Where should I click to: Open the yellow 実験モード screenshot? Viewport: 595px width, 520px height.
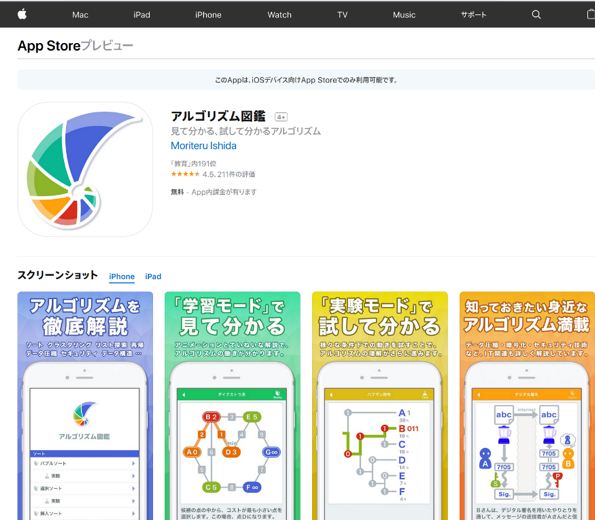(380, 406)
